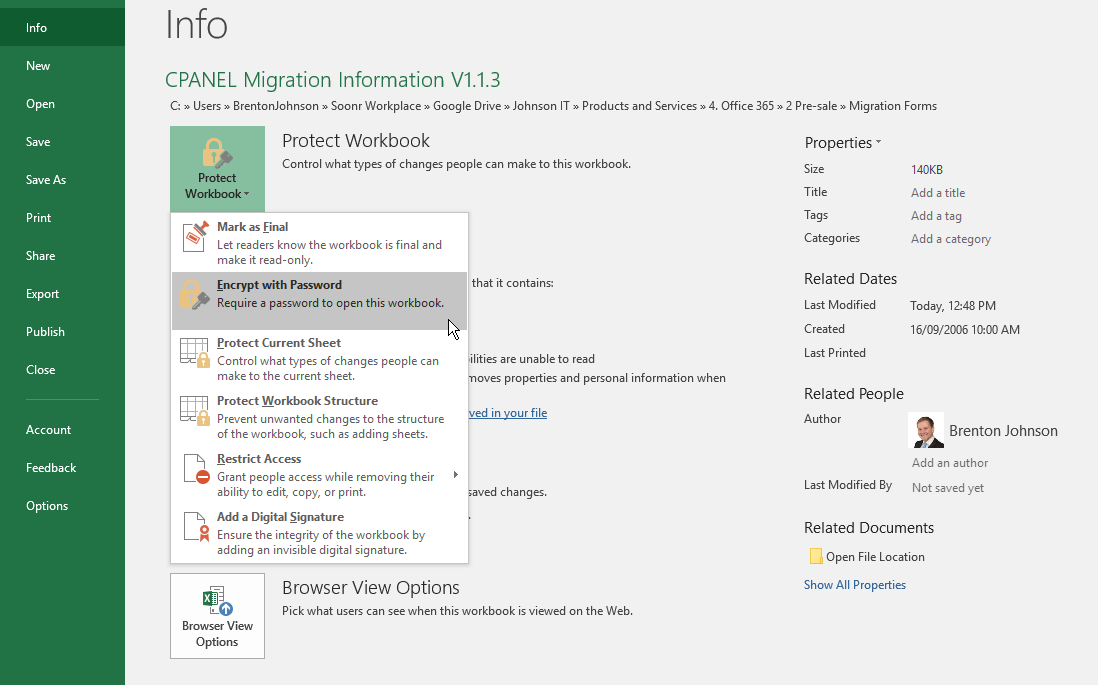The height and width of the screenshot is (685, 1098).
Task: Select Save As in the sidebar
Action: pyautogui.click(x=46, y=180)
